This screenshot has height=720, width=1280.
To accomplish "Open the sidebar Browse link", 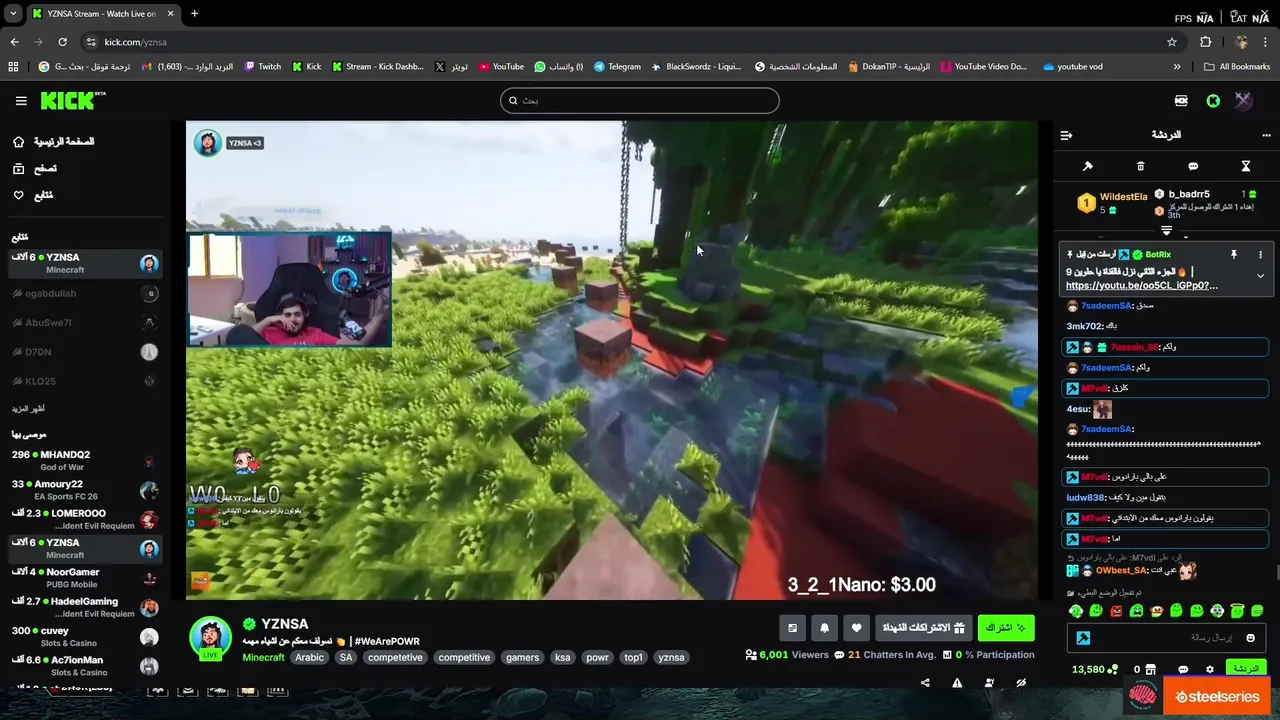I will (x=33, y=169).
